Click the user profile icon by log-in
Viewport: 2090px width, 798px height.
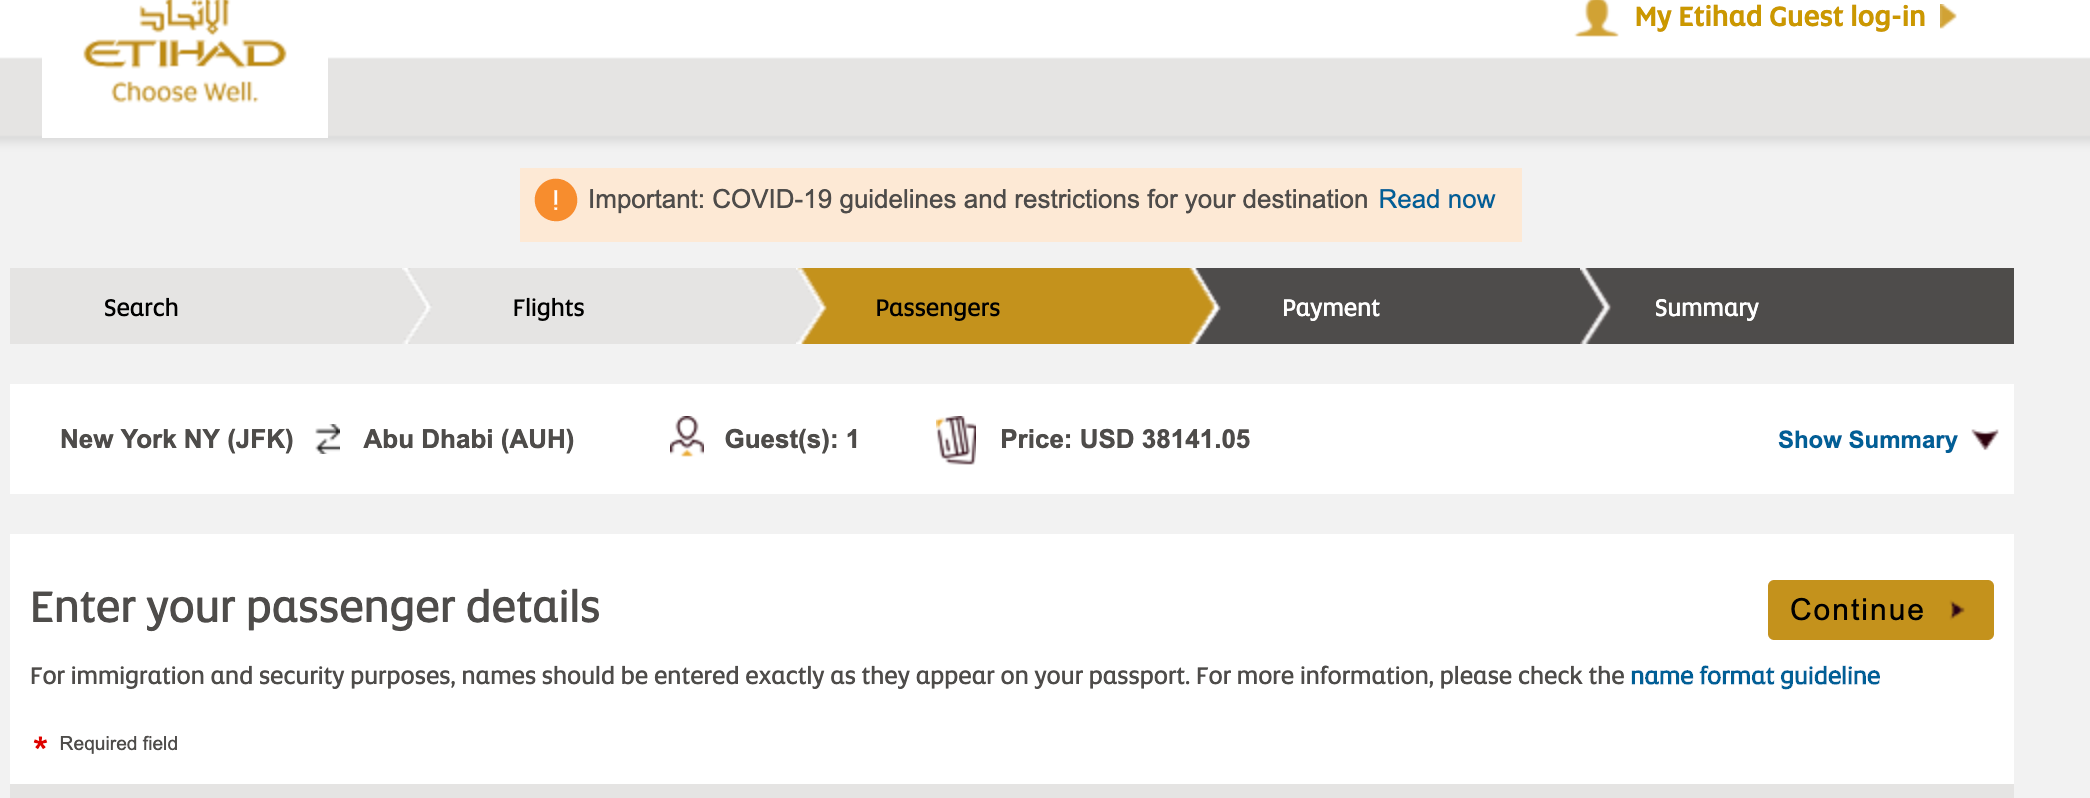1596,18
